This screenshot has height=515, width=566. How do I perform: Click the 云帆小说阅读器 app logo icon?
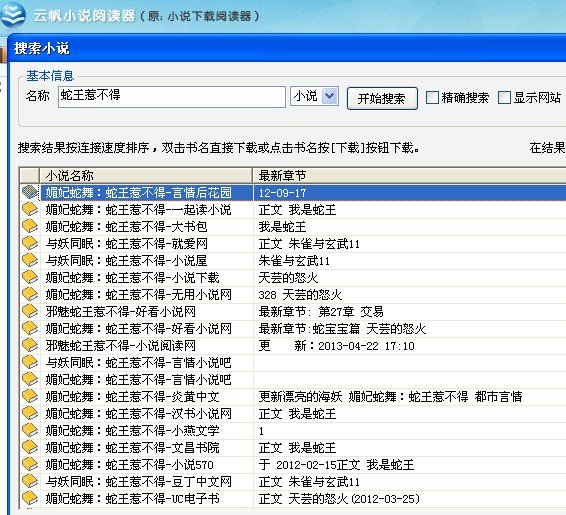[13, 15]
